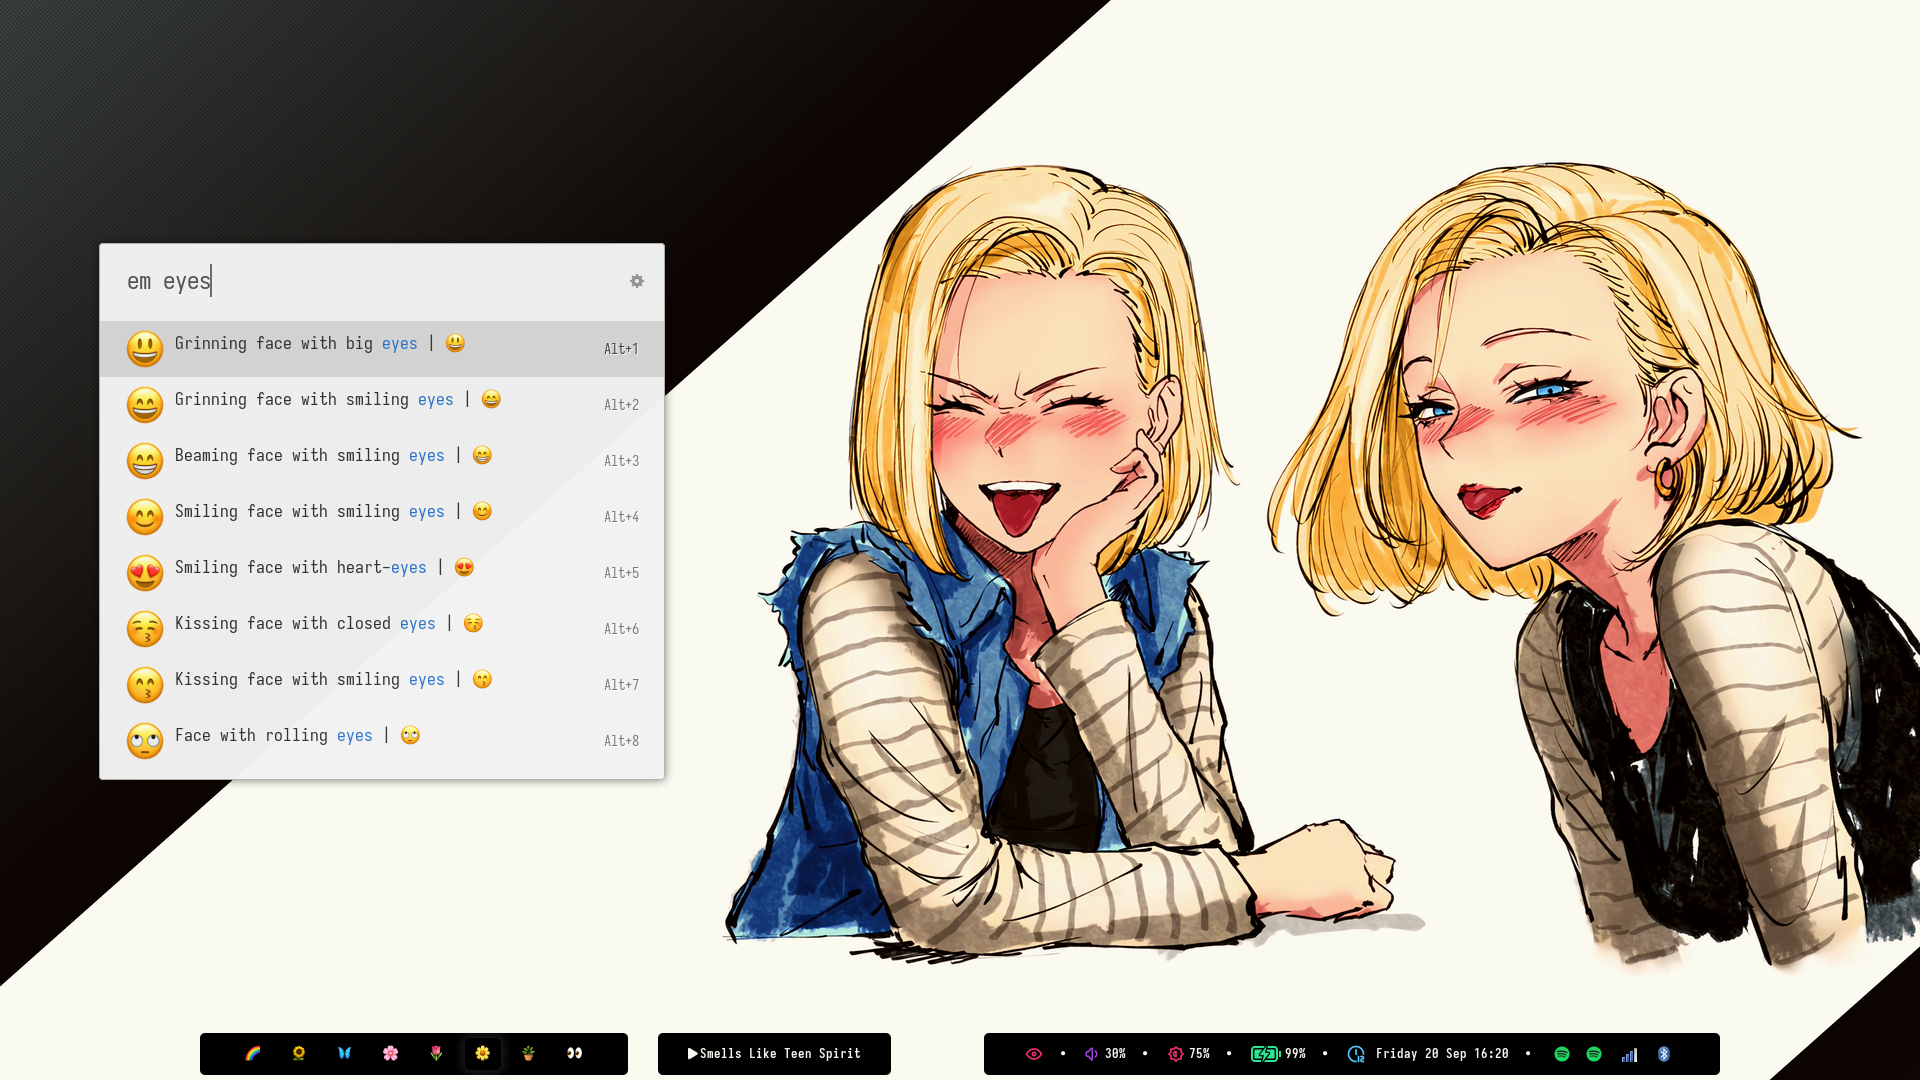Open the launcher settings gear
The width and height of the screenshot is (1920, 1080).
[x=637, y=281]
